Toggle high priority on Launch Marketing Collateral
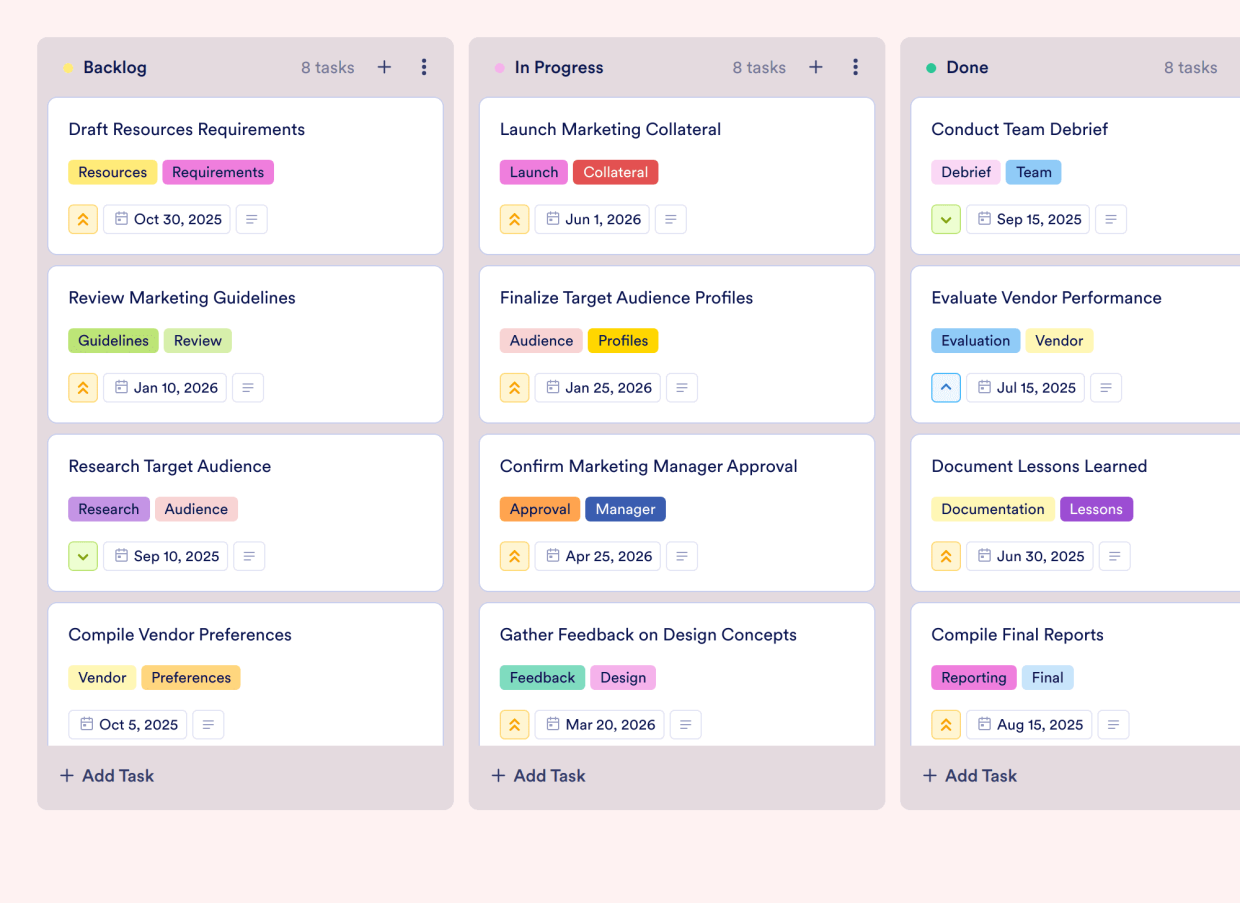The height and width of the screenshot is (903, 1240). coord(514,219)
